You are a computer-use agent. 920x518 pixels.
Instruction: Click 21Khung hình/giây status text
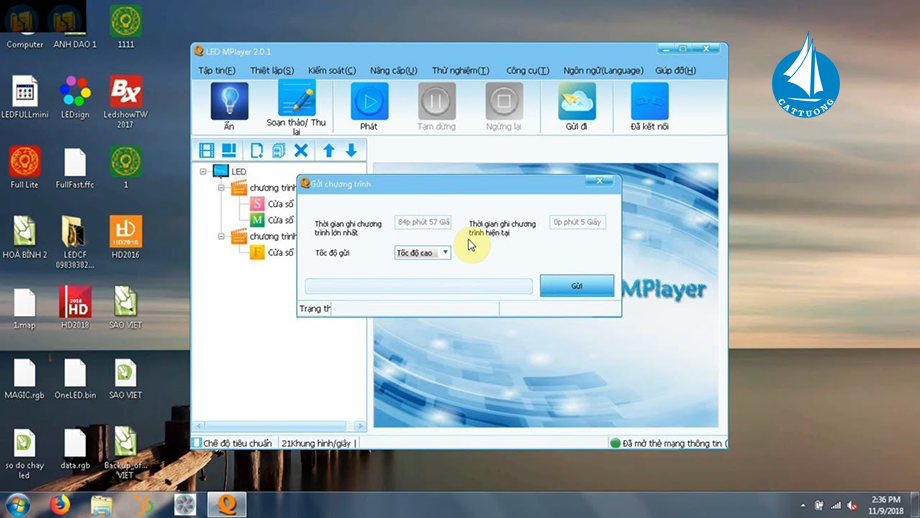316,443
